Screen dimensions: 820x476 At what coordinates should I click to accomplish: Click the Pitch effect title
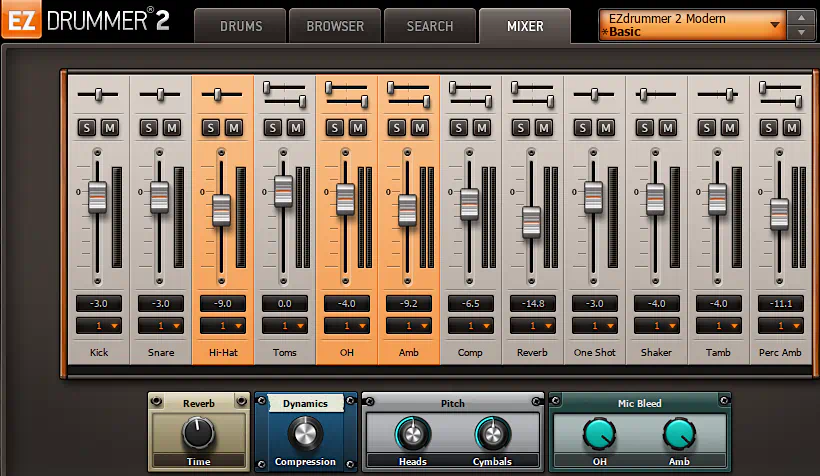click(452, 403)
